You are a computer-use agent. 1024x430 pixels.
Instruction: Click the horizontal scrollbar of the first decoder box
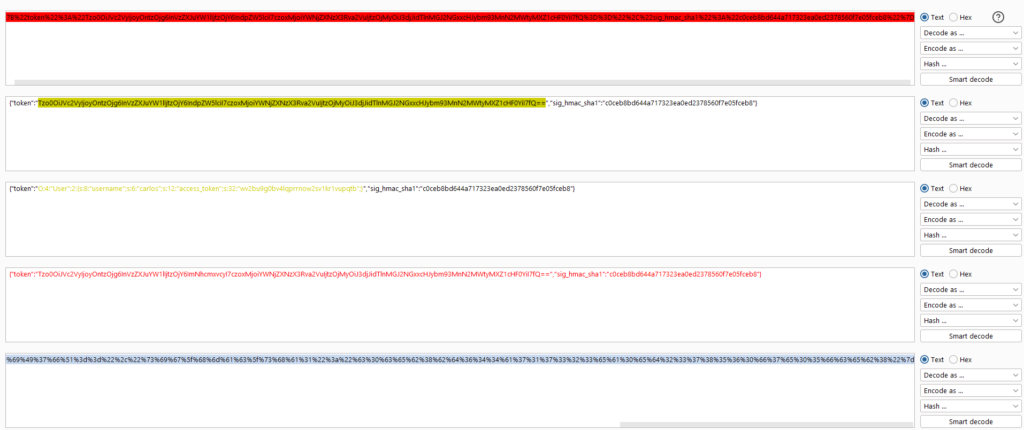(x=462, y=82)
